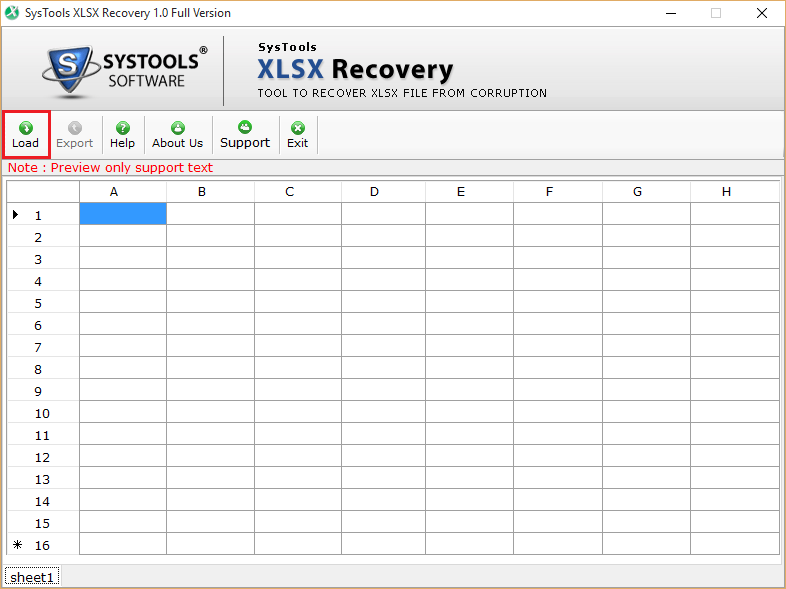Screen dimensions: 786x589
Task: Click cell D5 in the grid
Action: click(383, 302)
